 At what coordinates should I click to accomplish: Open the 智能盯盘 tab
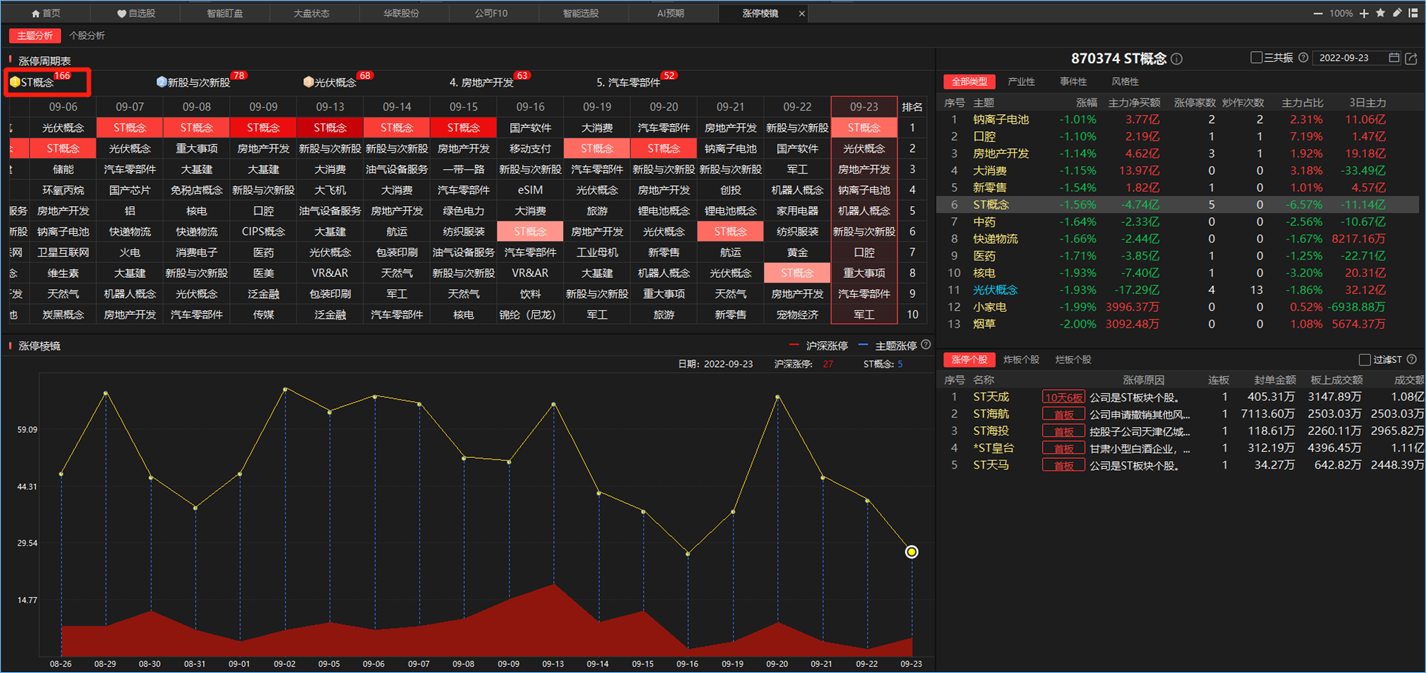click(224, 13)
